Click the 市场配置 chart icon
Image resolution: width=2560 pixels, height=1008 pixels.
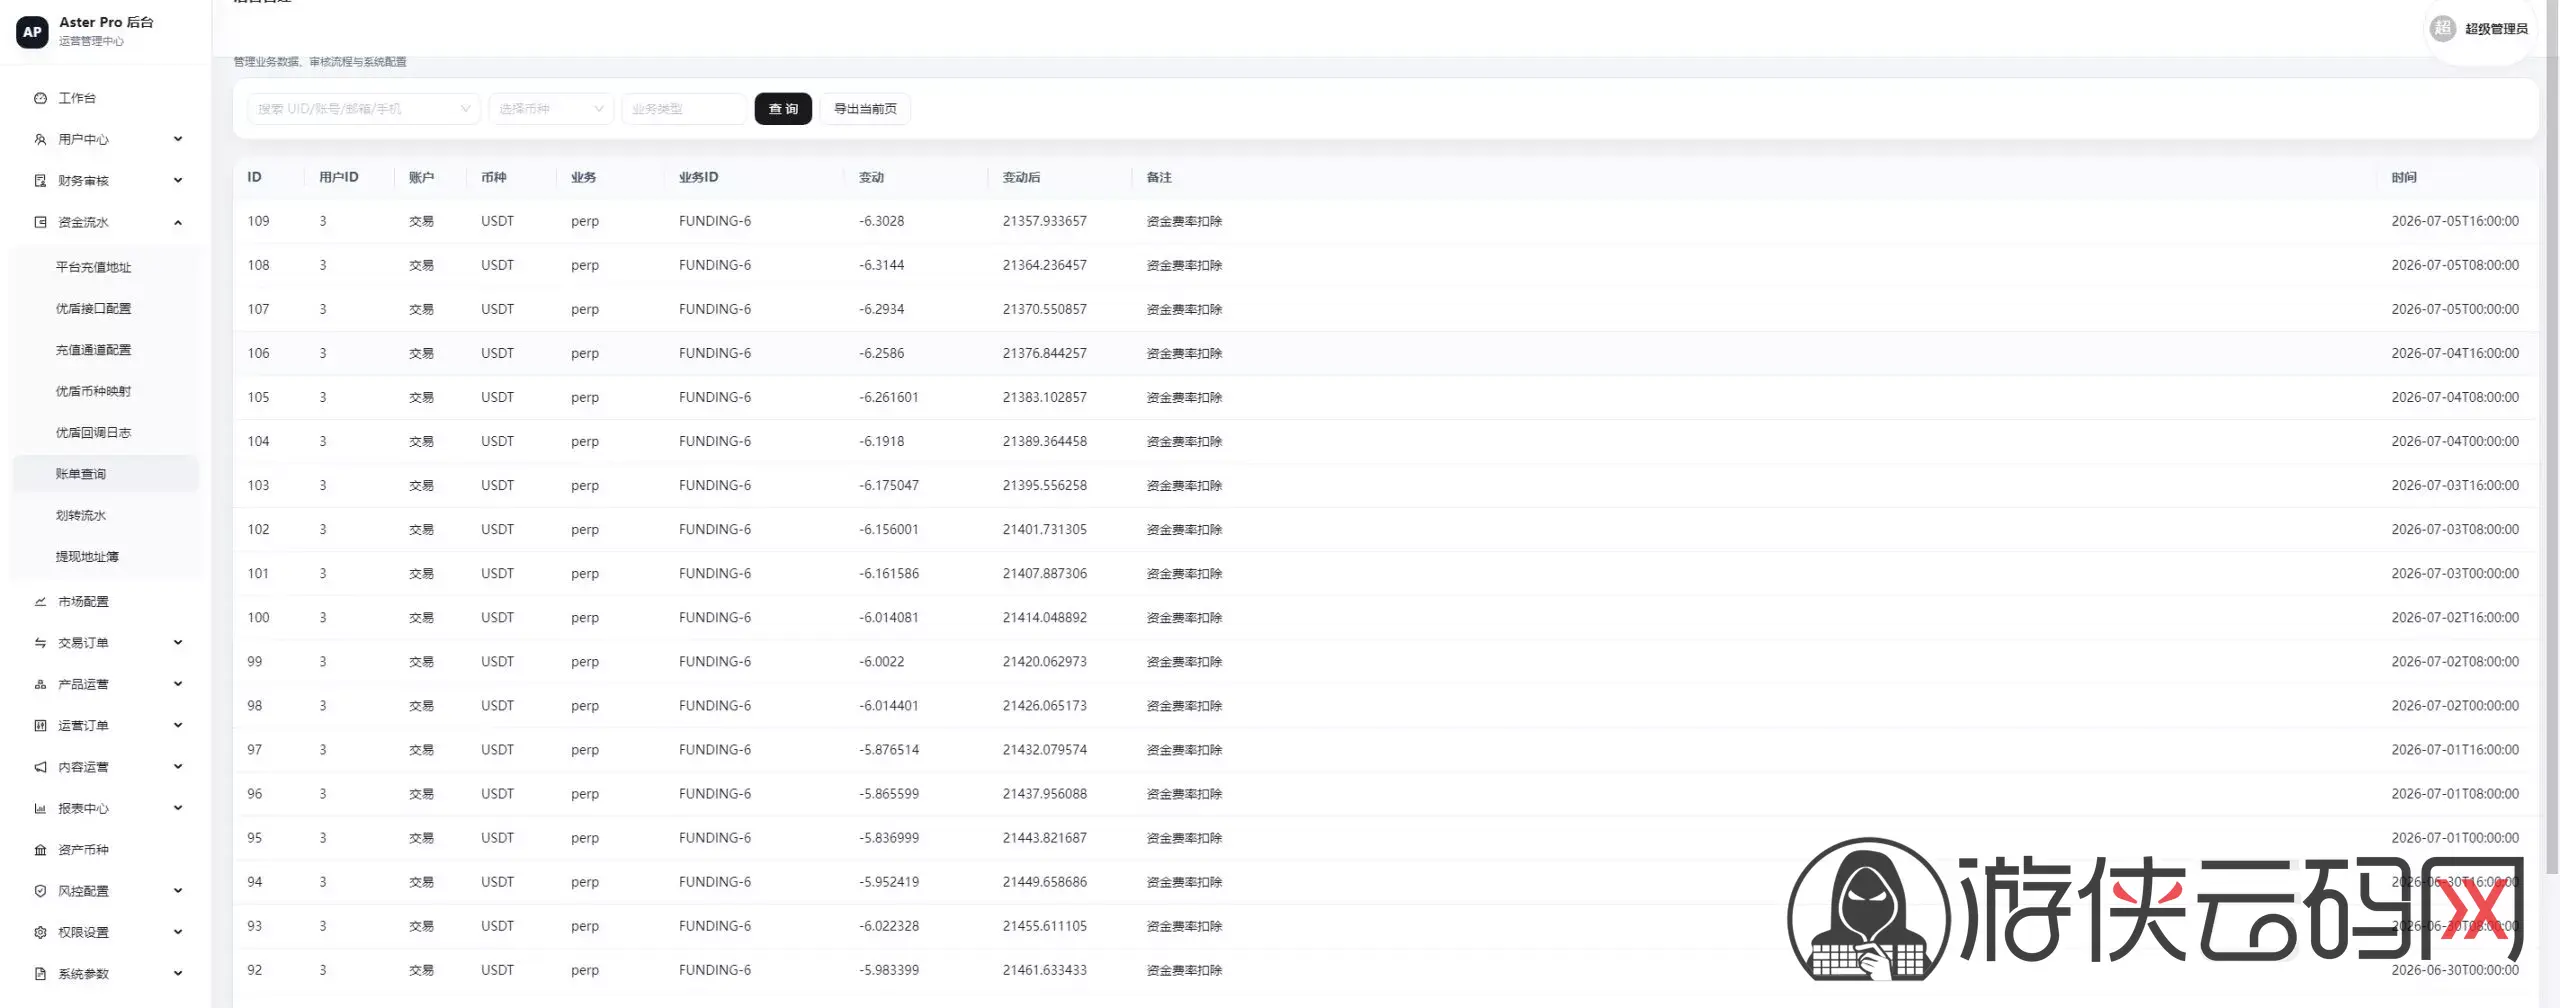[40, 602]
